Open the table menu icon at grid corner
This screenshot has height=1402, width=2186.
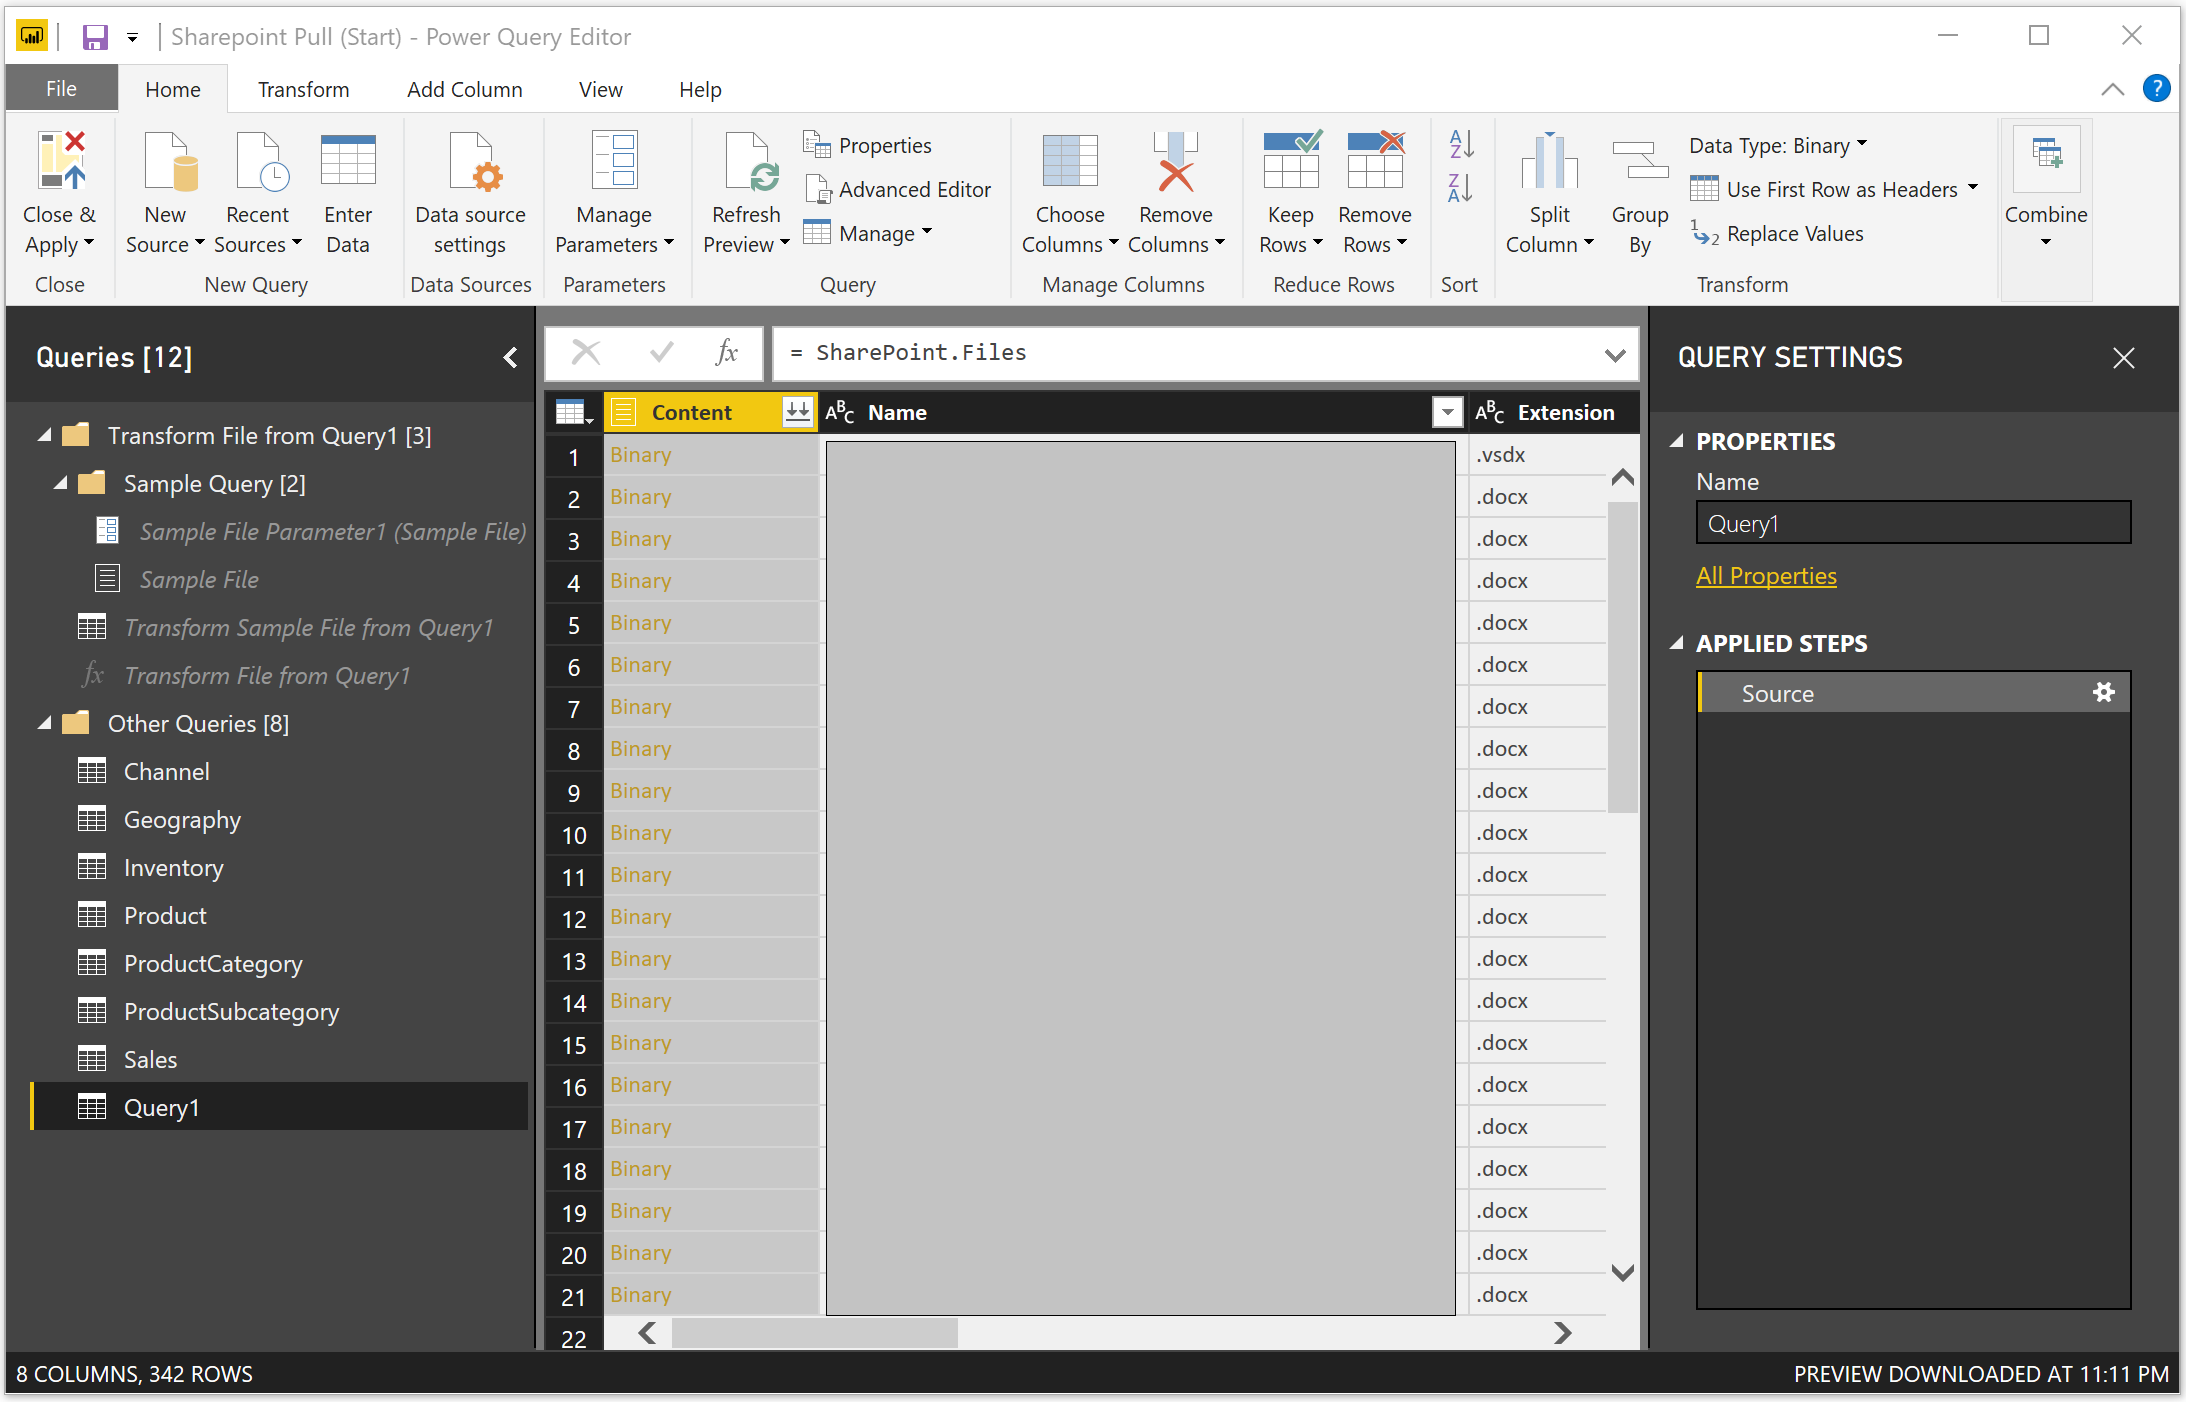tap(574, 412)
